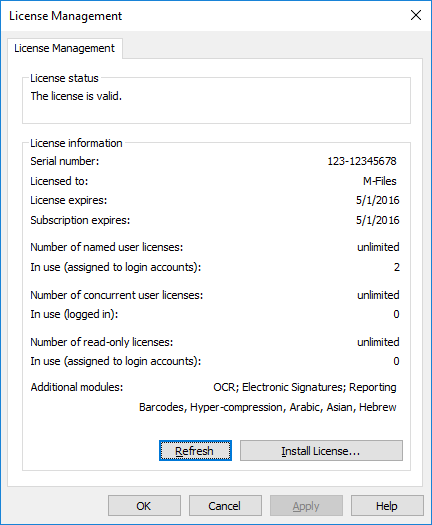Click the greyed-out Apply button
This screenshot has width=432, height=525.
(306, 506)
